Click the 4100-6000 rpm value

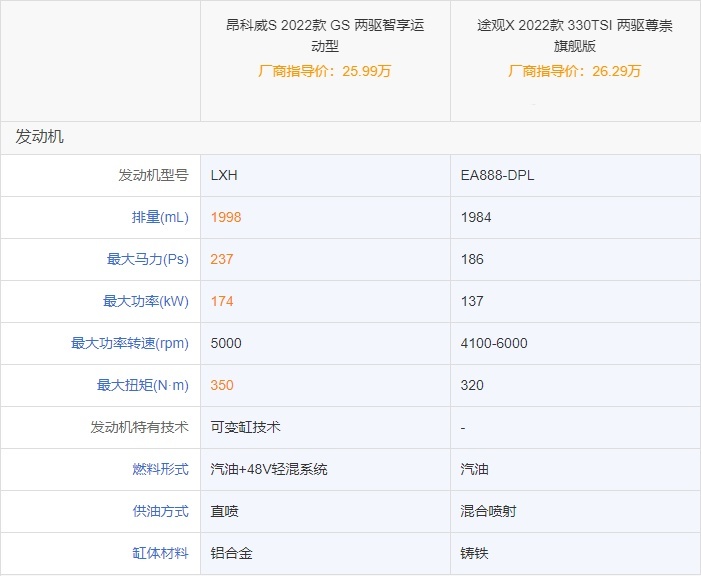coord(494,343)
